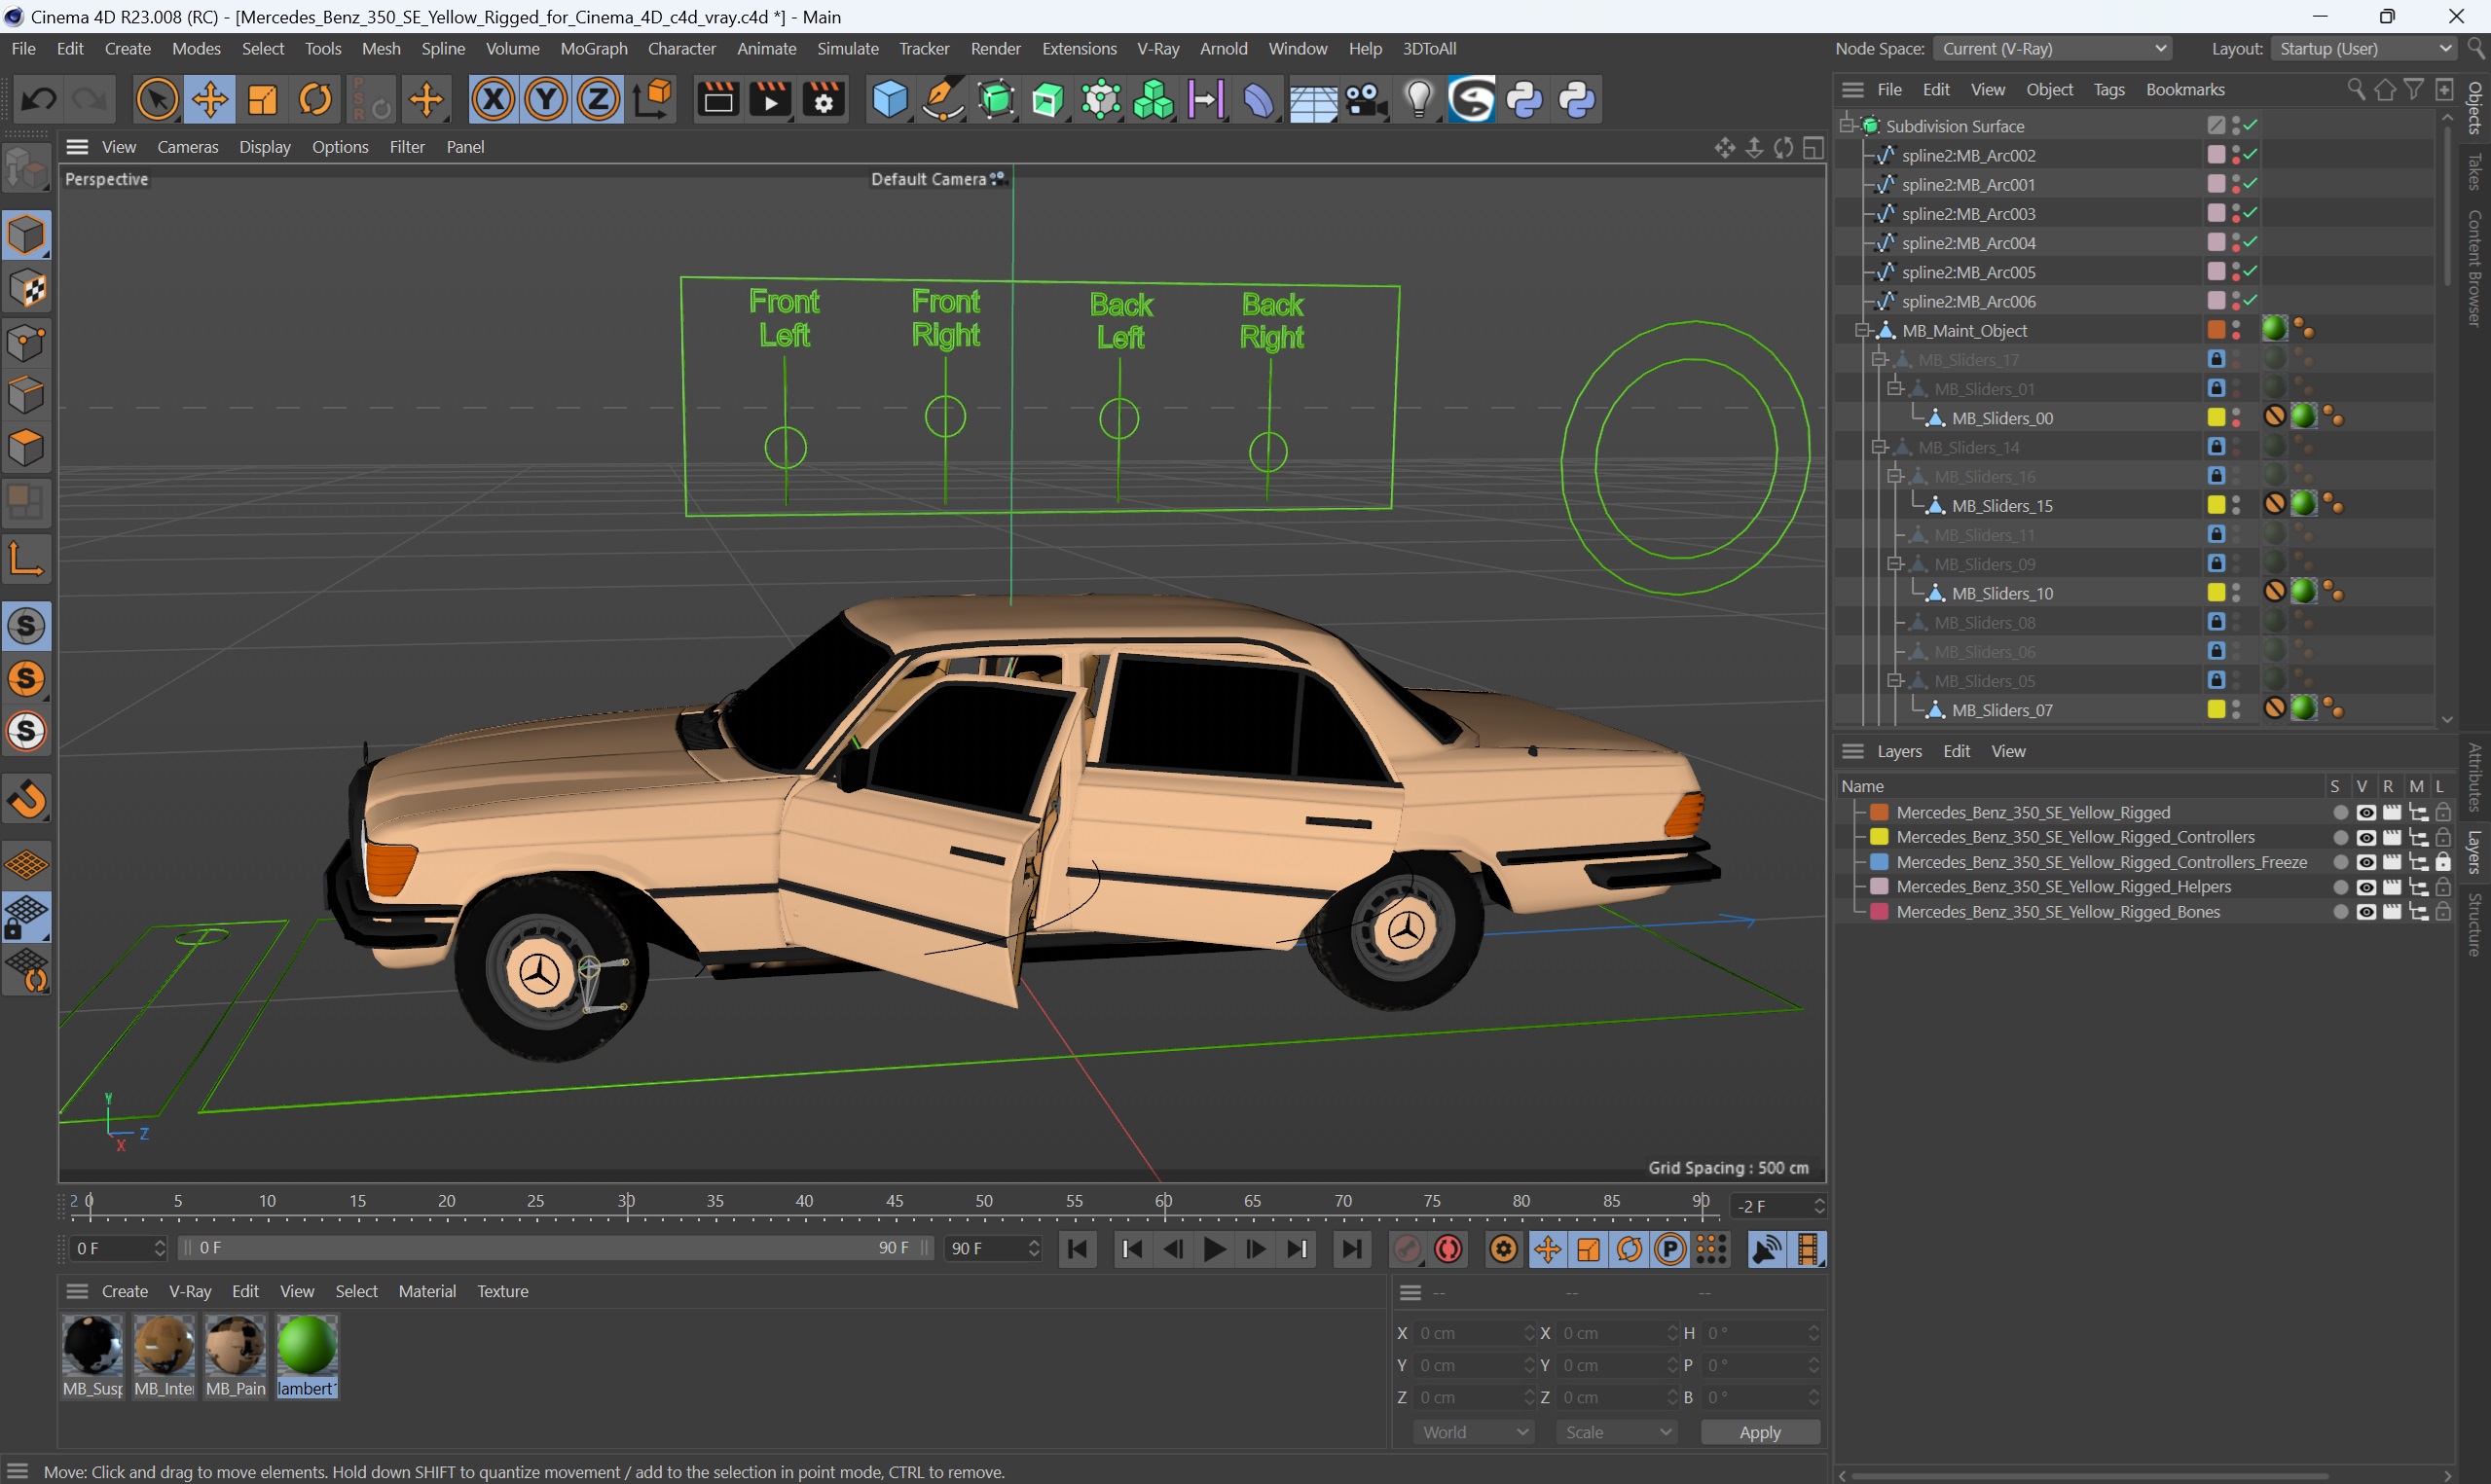
Task: Open the Spline Pen tool
Action: coord(942,99)
